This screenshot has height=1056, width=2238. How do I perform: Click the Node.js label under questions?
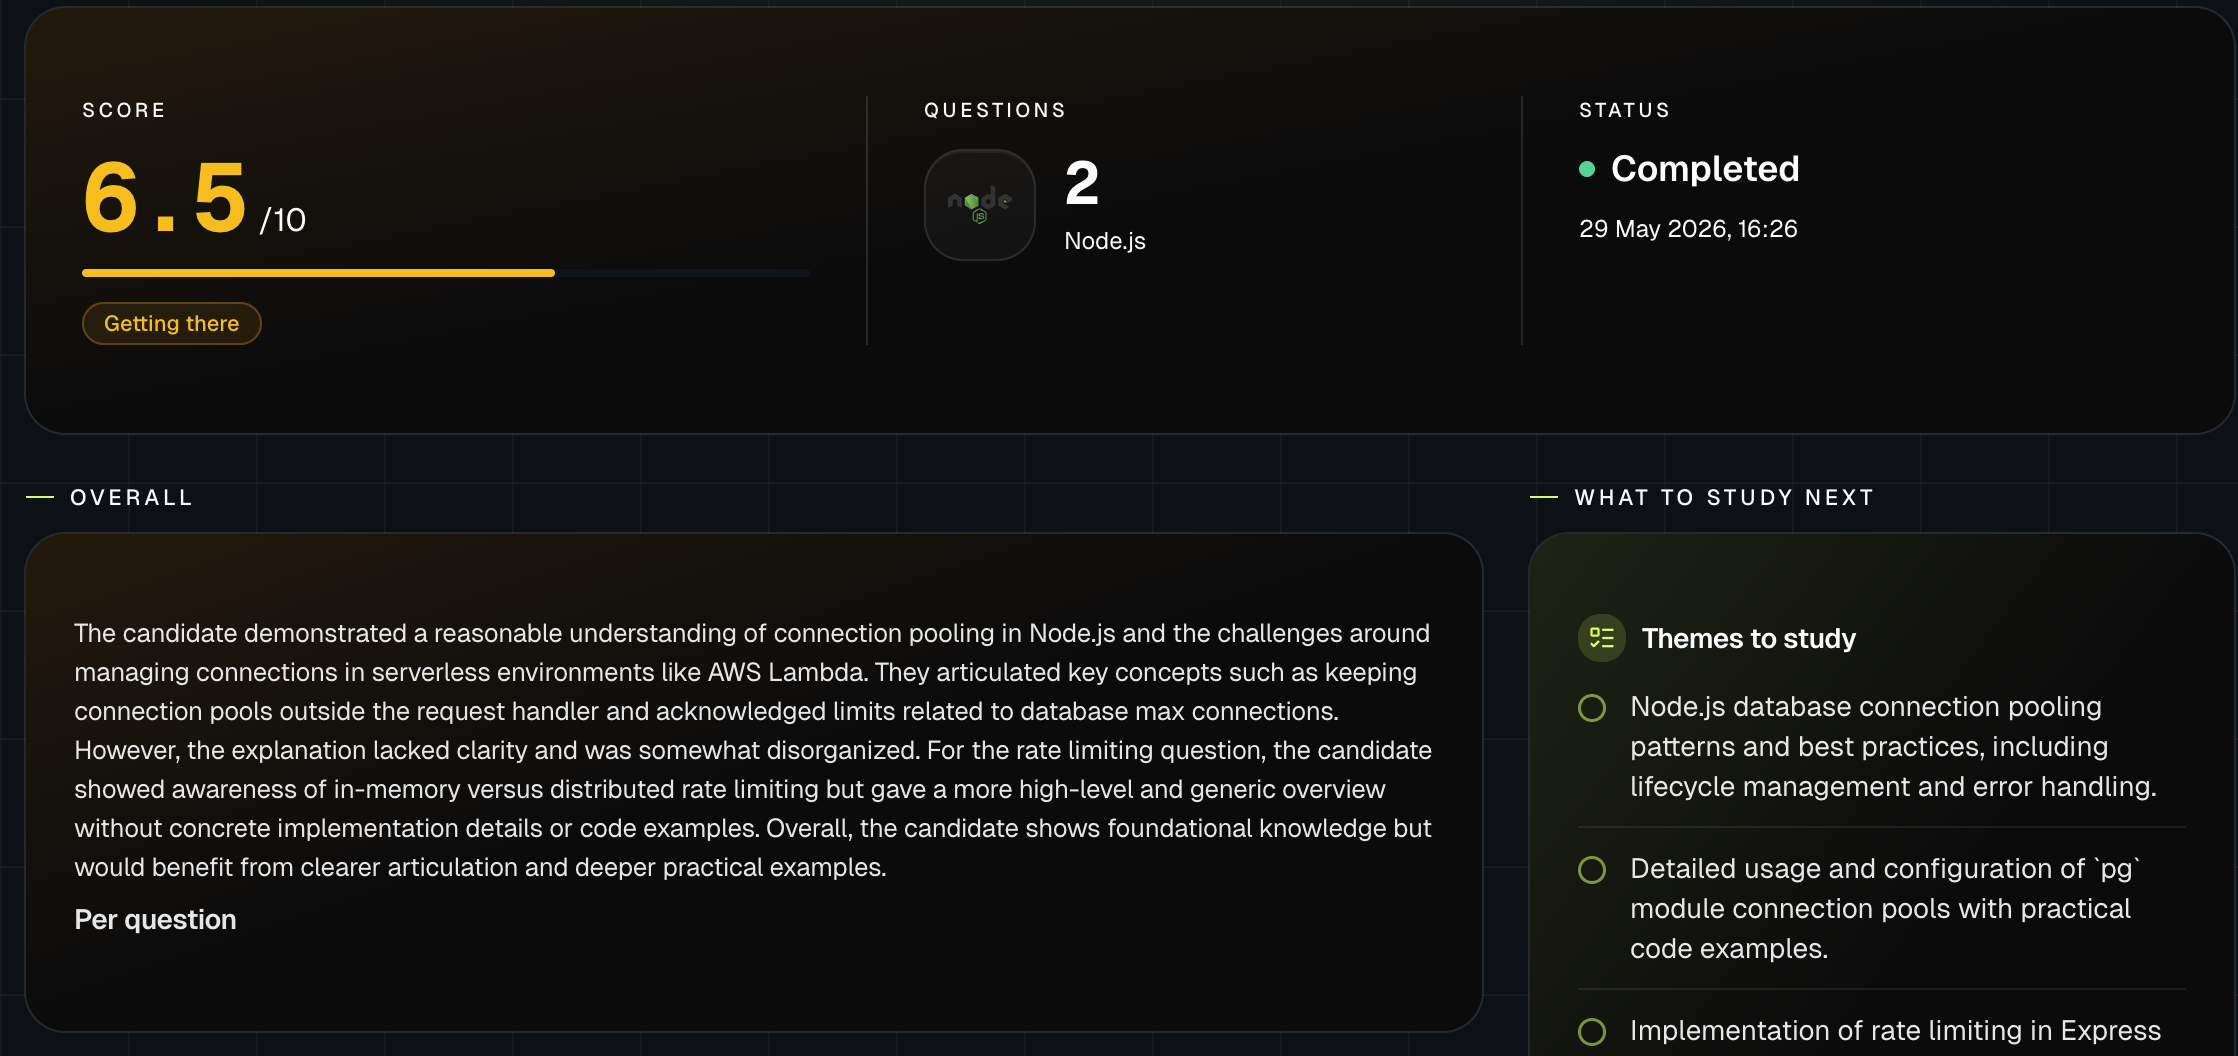point(1105,241)
